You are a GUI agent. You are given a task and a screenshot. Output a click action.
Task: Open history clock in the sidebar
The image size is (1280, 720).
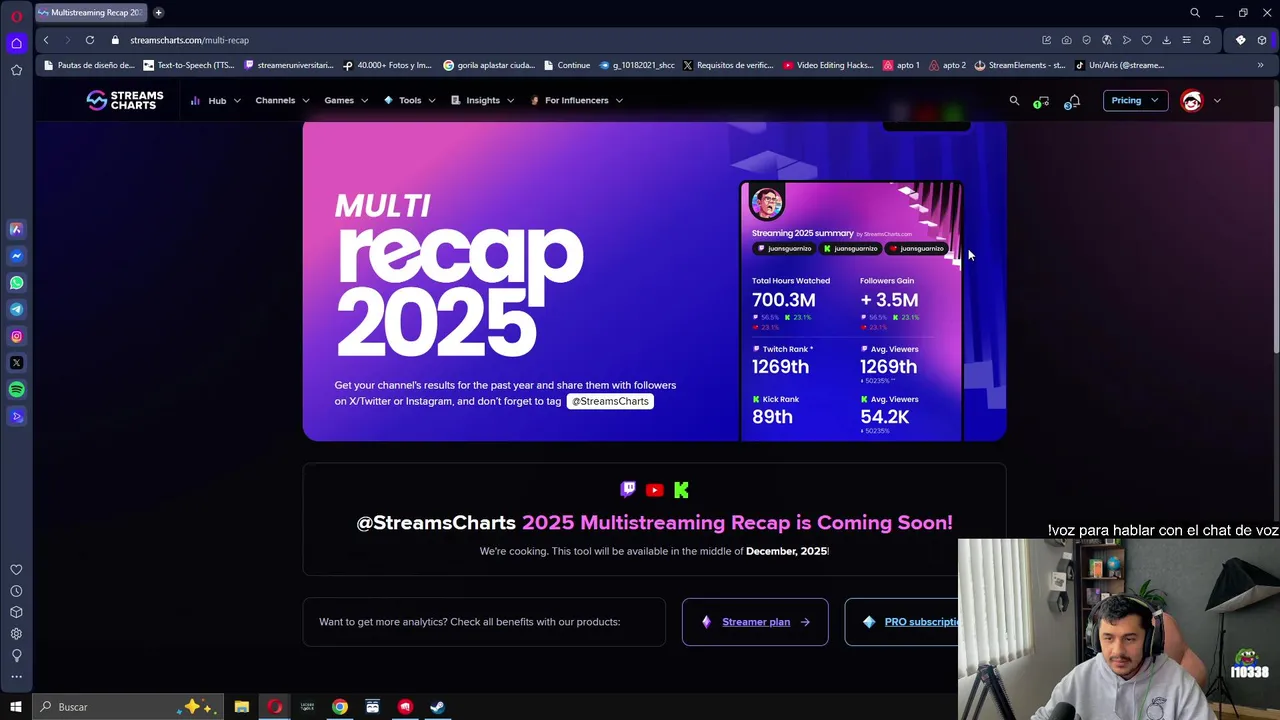click(x=16, y=591)
